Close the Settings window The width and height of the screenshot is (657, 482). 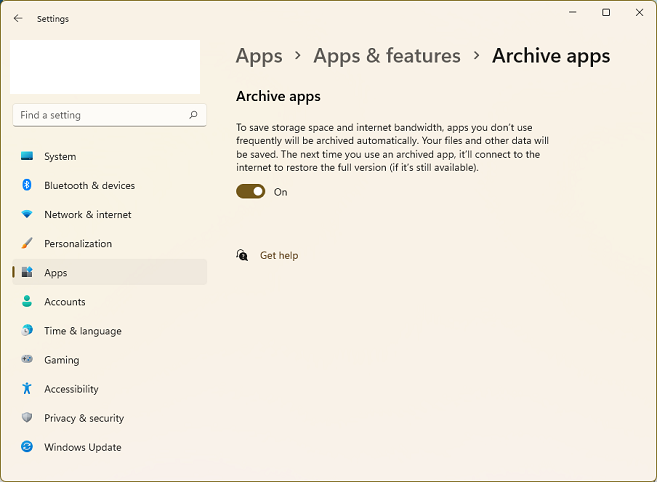click(x=639, y=13)
